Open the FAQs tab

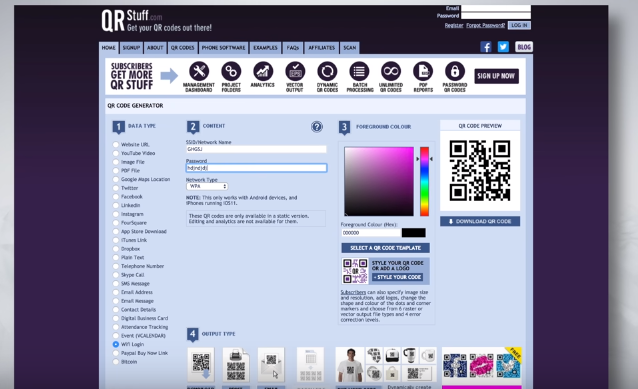pyautogui.click(x=293, y=48)
